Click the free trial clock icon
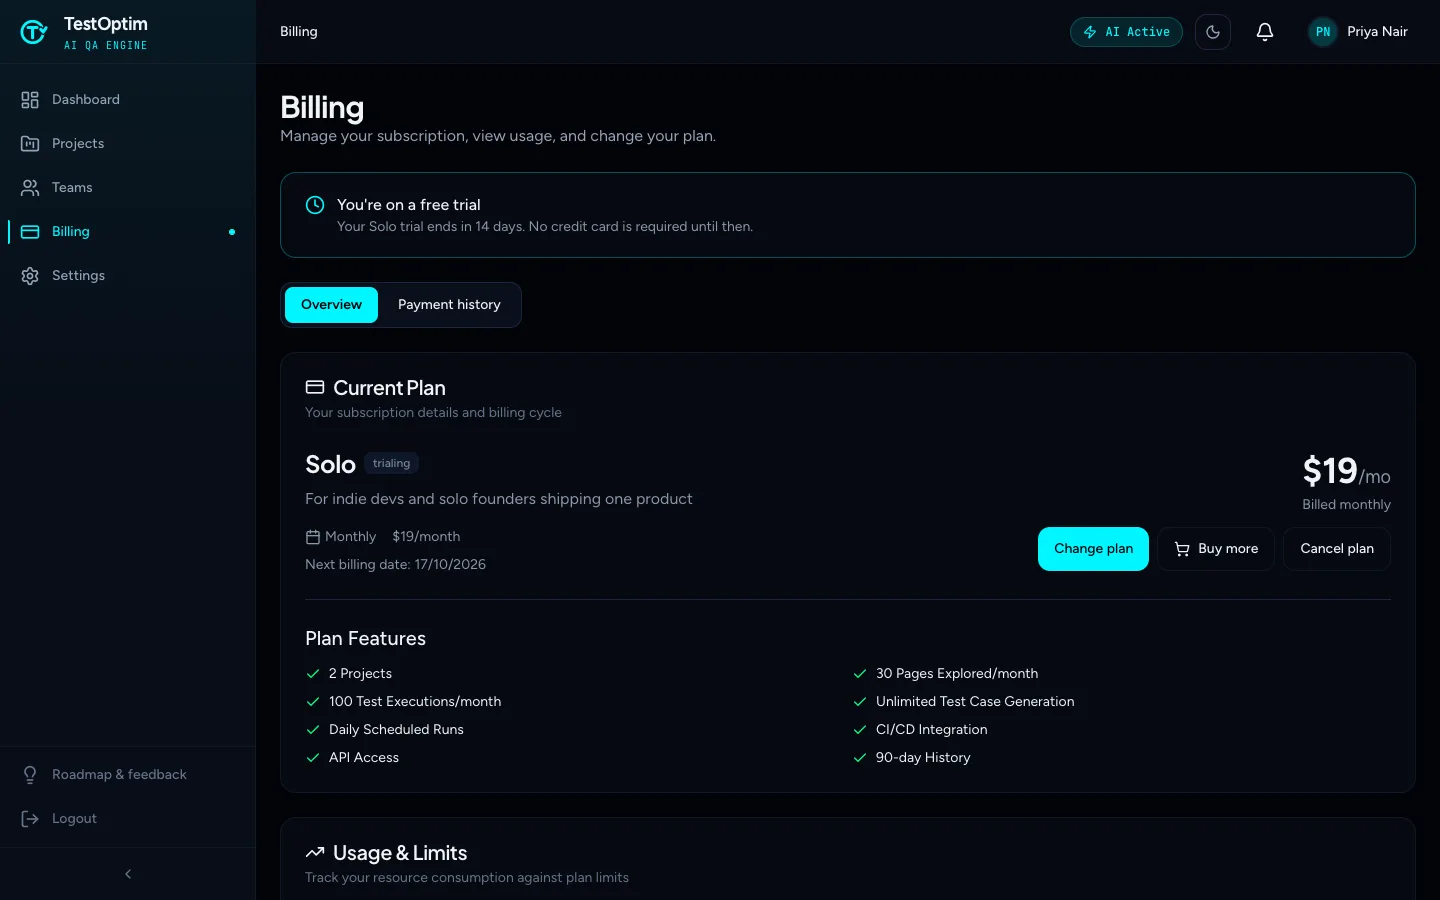Screen dimensions: 1440x900 click(x=315, y=205)
